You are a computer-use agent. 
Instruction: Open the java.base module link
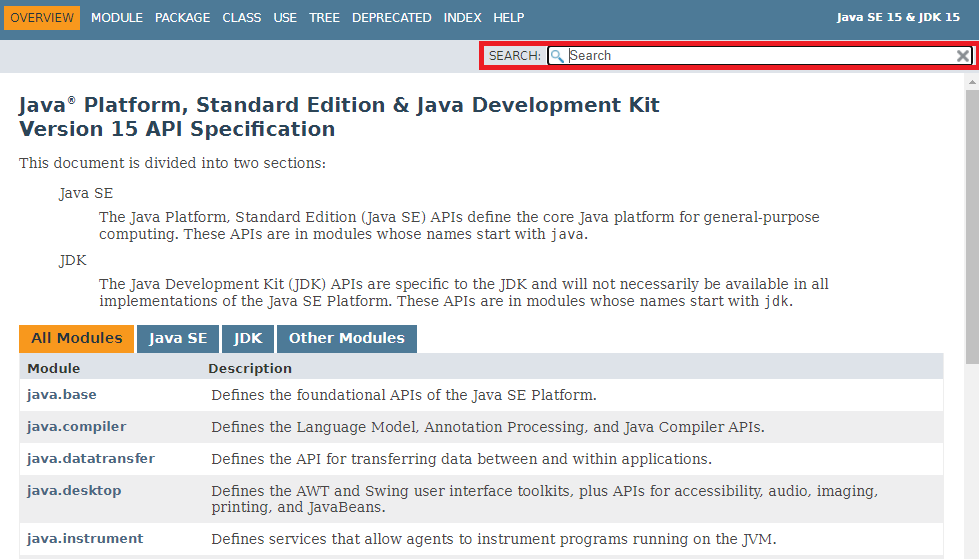pyautogui.click(x=62, y=395)
